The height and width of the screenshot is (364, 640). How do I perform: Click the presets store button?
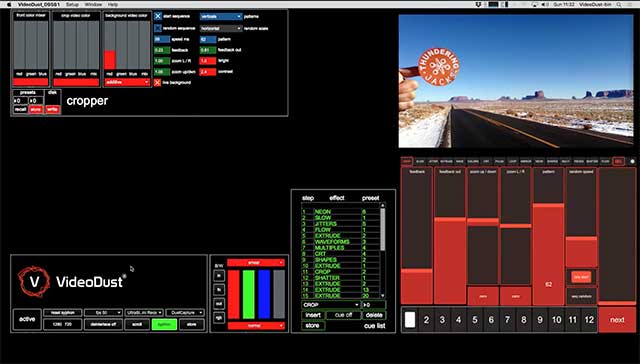(x=36, y=109)
